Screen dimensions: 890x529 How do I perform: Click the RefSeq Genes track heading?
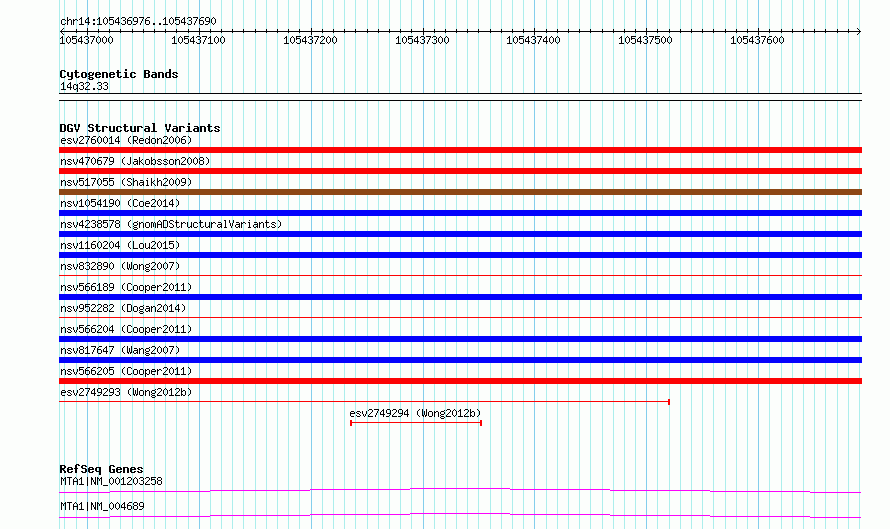(102, 469)
